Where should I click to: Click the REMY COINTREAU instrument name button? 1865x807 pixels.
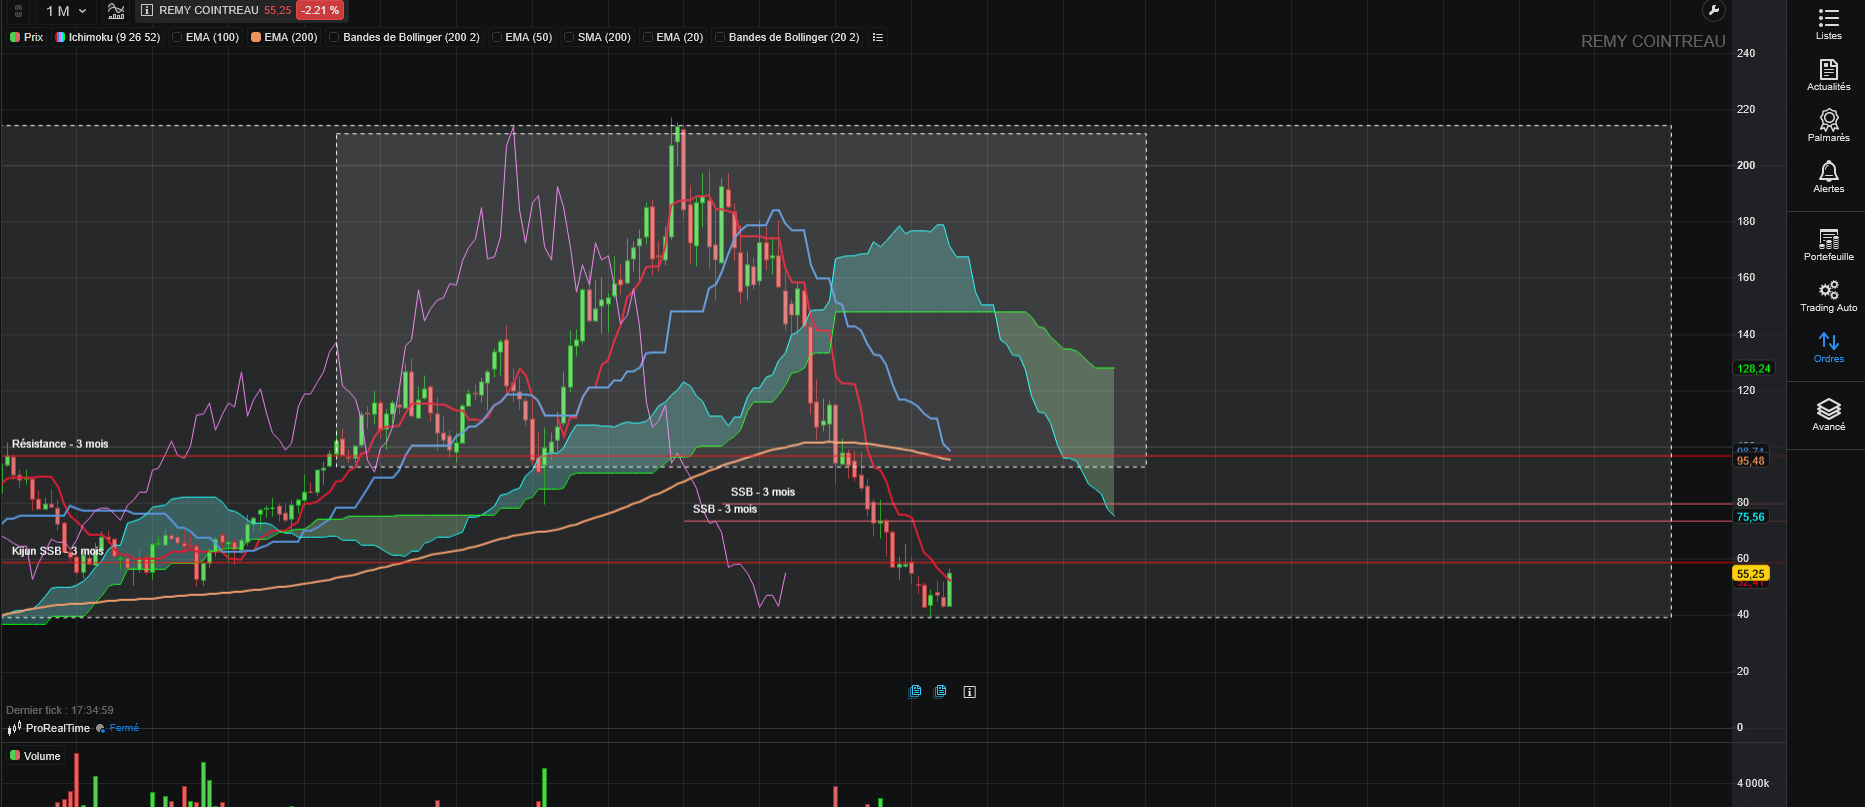pyautogui.click(x=208, y=11)
